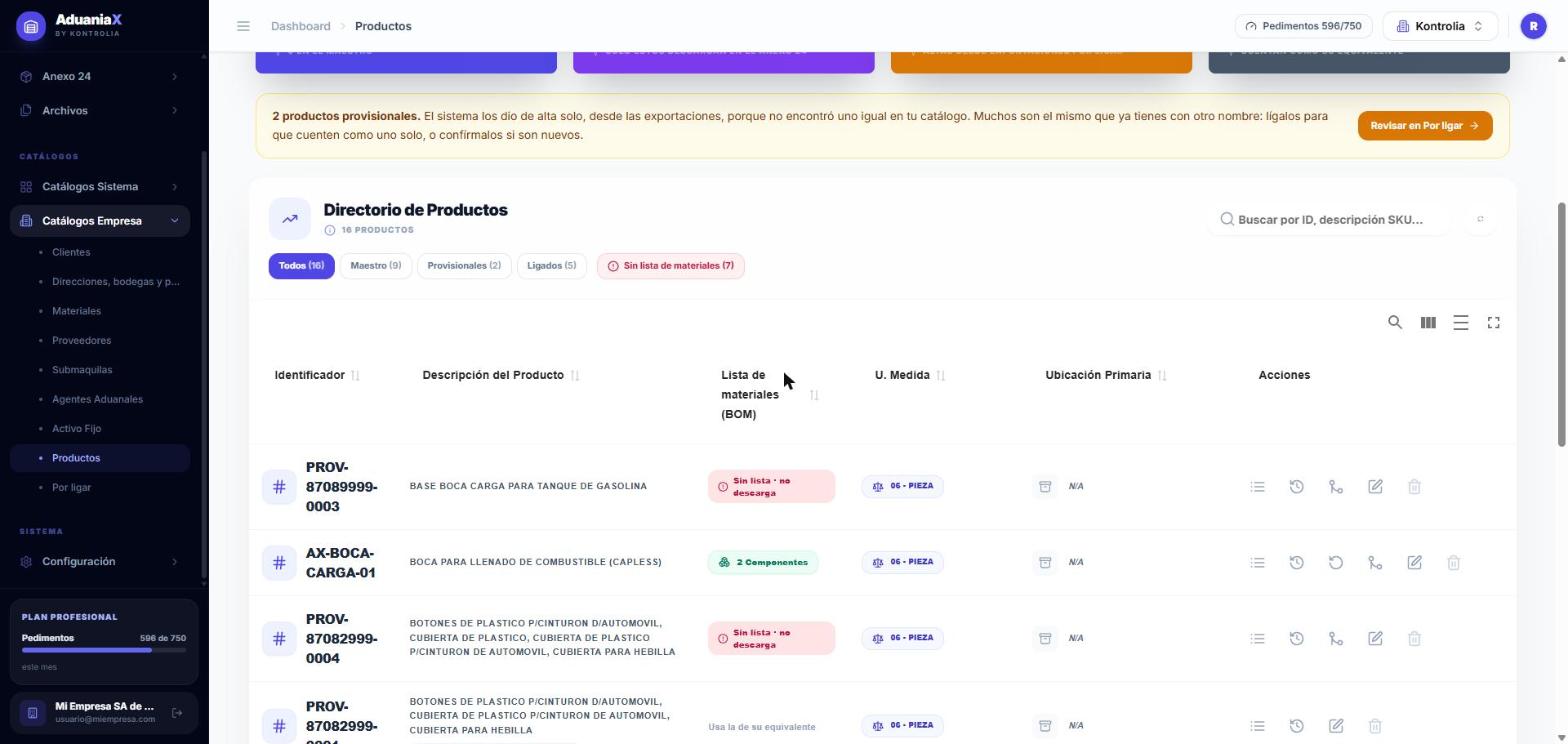Open materials list icon for PROV-87089999-0003
The image size is (1568, 744).
click(1257, 486)
